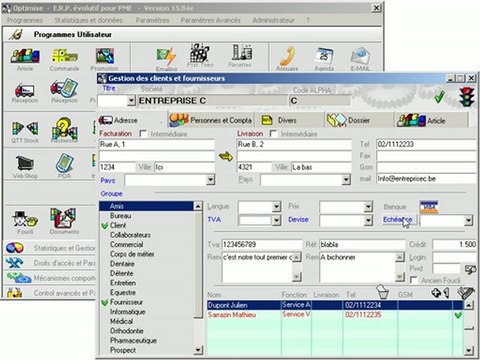480x360 pixels.
Task: Click the VISA bank card icon
Action: (429, 207)
